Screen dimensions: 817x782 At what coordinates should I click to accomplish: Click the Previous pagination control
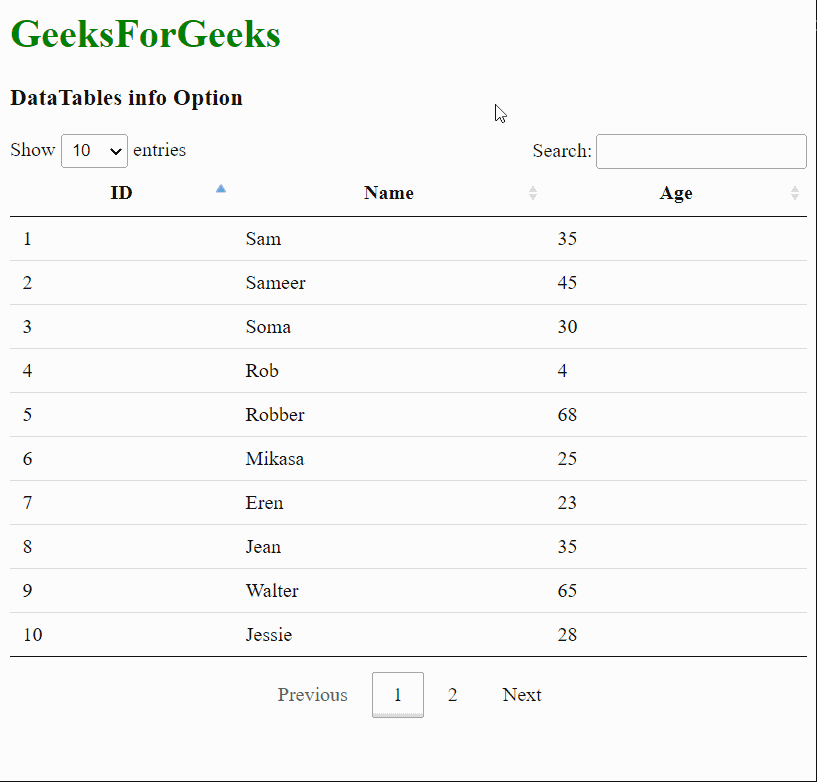[312, 694]
